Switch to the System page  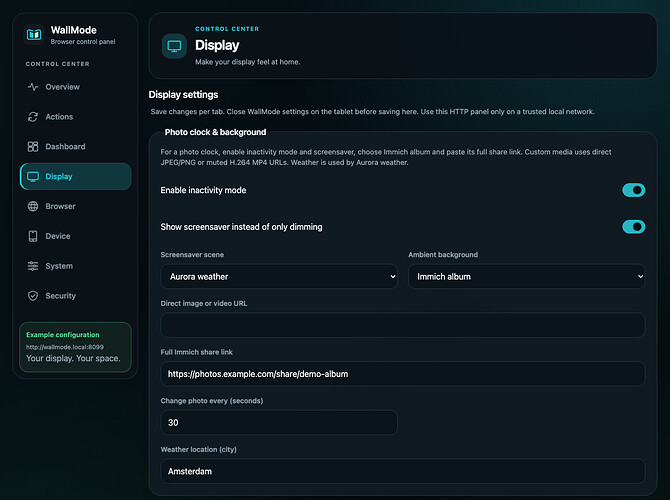click(75, 266)
